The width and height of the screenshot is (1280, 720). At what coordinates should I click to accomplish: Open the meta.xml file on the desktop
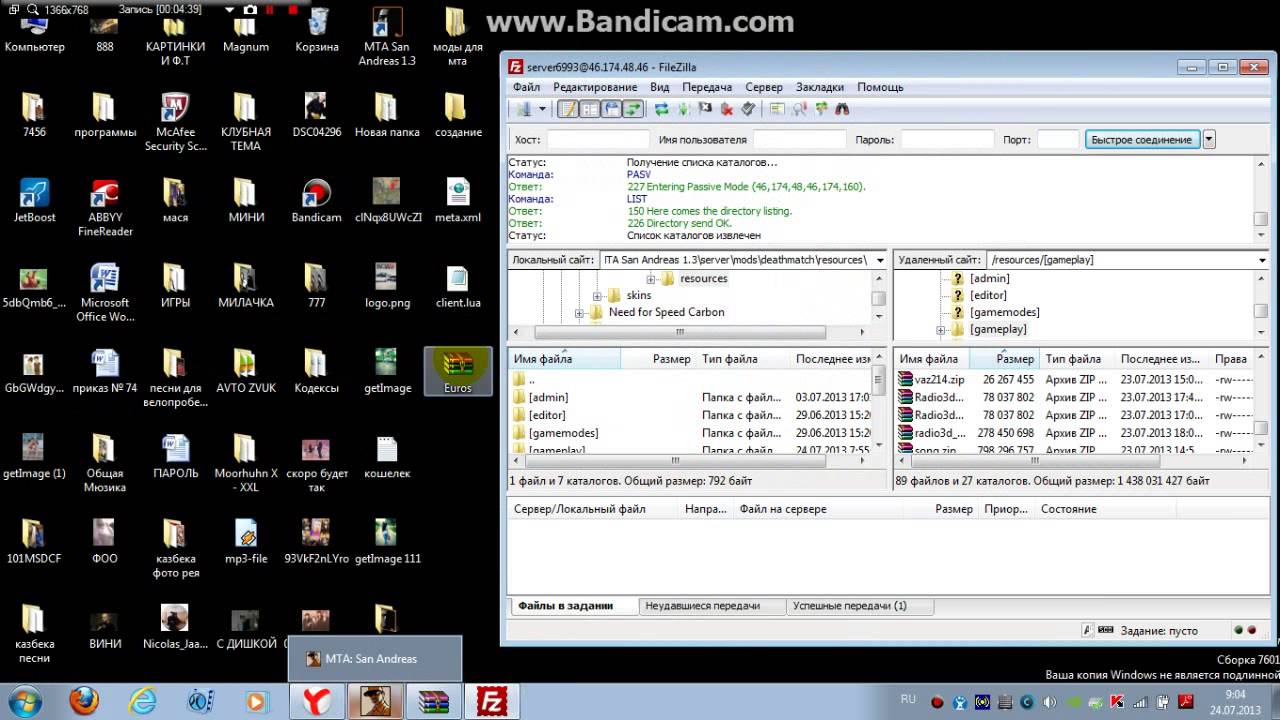[x=458, y=200]
